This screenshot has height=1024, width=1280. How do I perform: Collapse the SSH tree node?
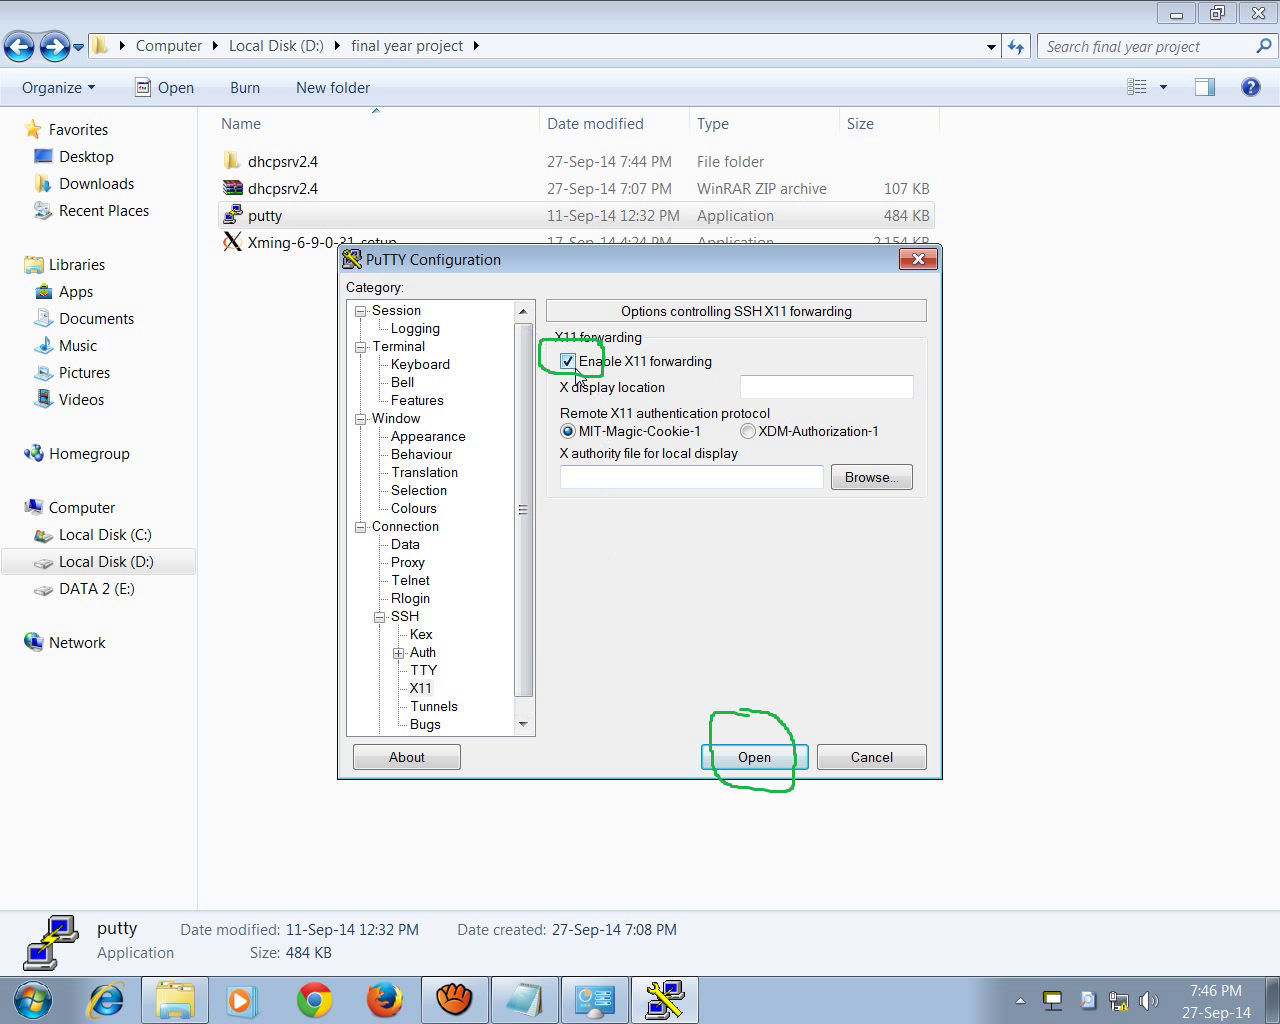(379, 617)
